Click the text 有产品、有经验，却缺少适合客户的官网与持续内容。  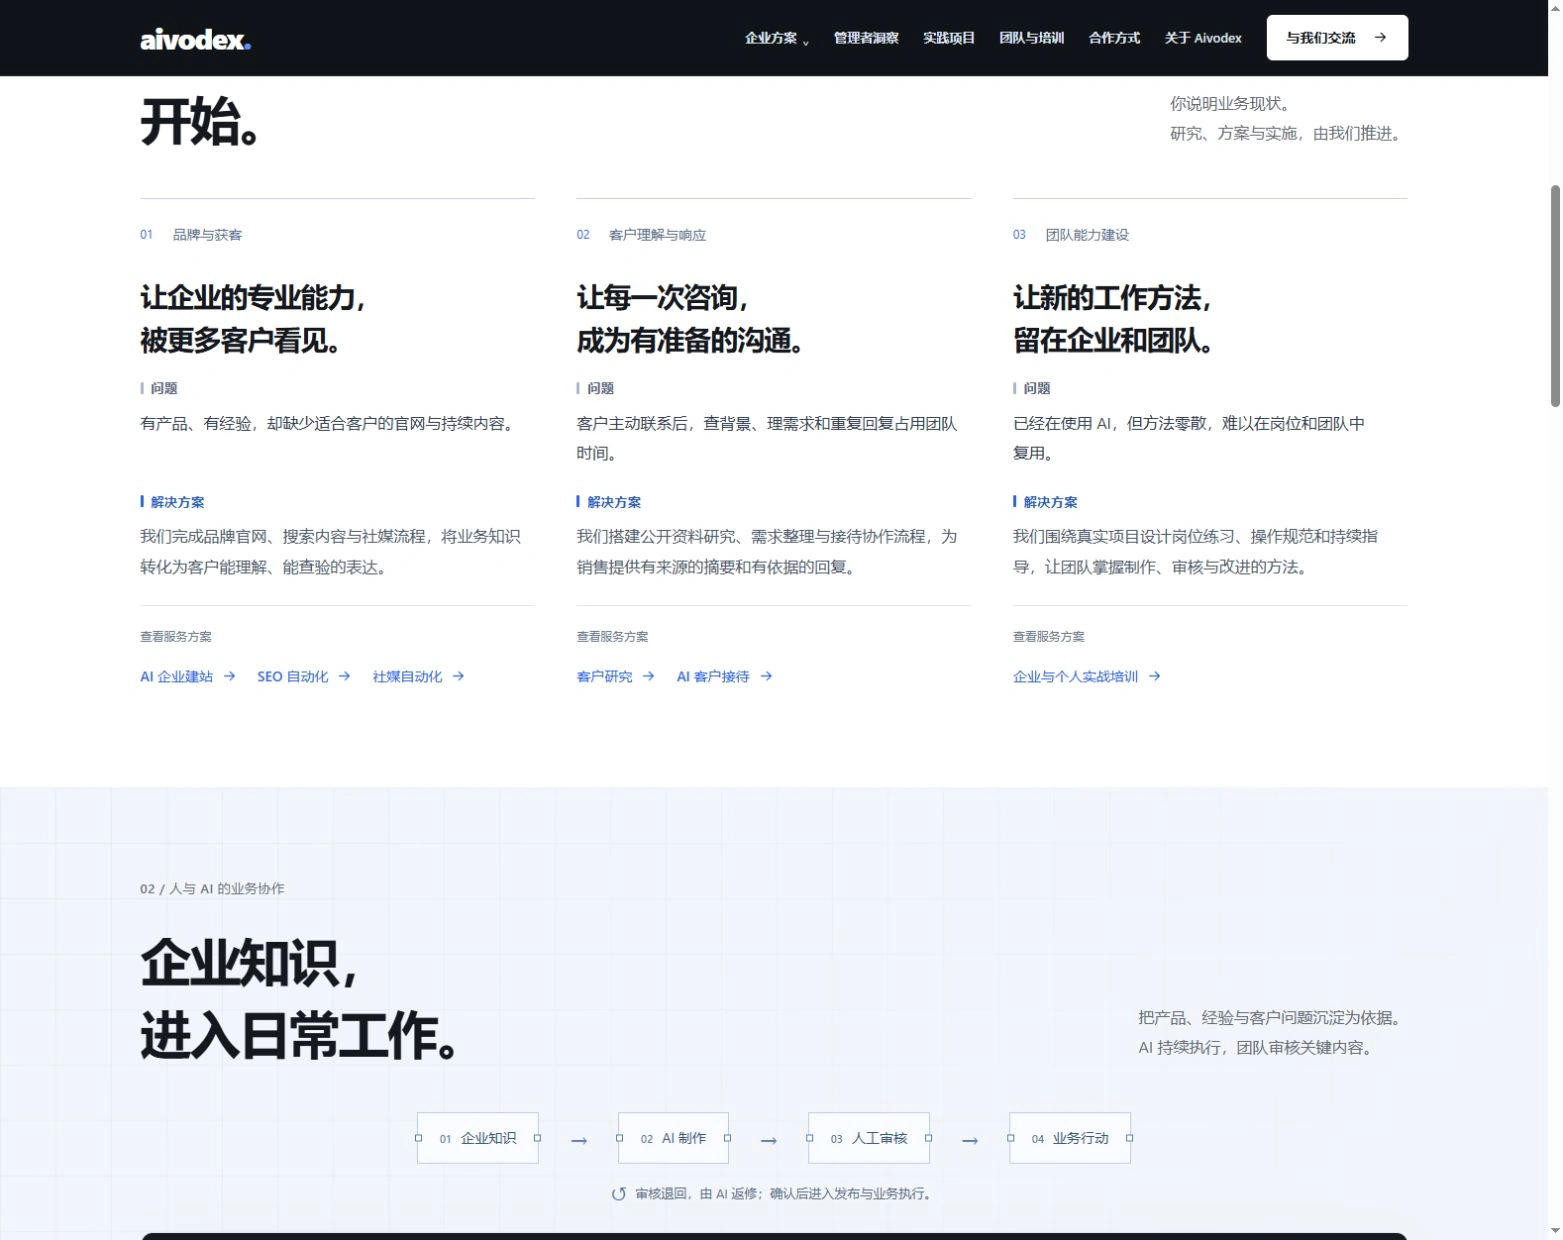click(330, 424)
